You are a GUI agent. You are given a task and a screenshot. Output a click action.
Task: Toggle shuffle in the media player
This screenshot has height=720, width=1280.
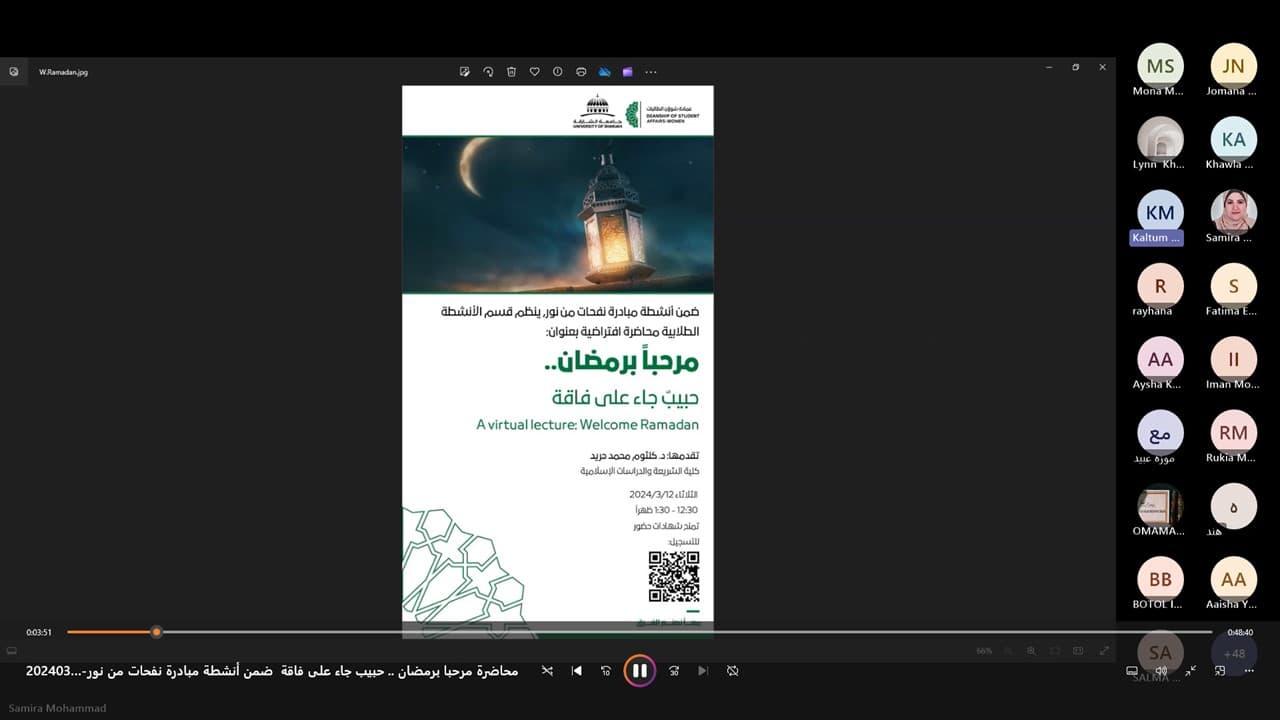[547, 671]
